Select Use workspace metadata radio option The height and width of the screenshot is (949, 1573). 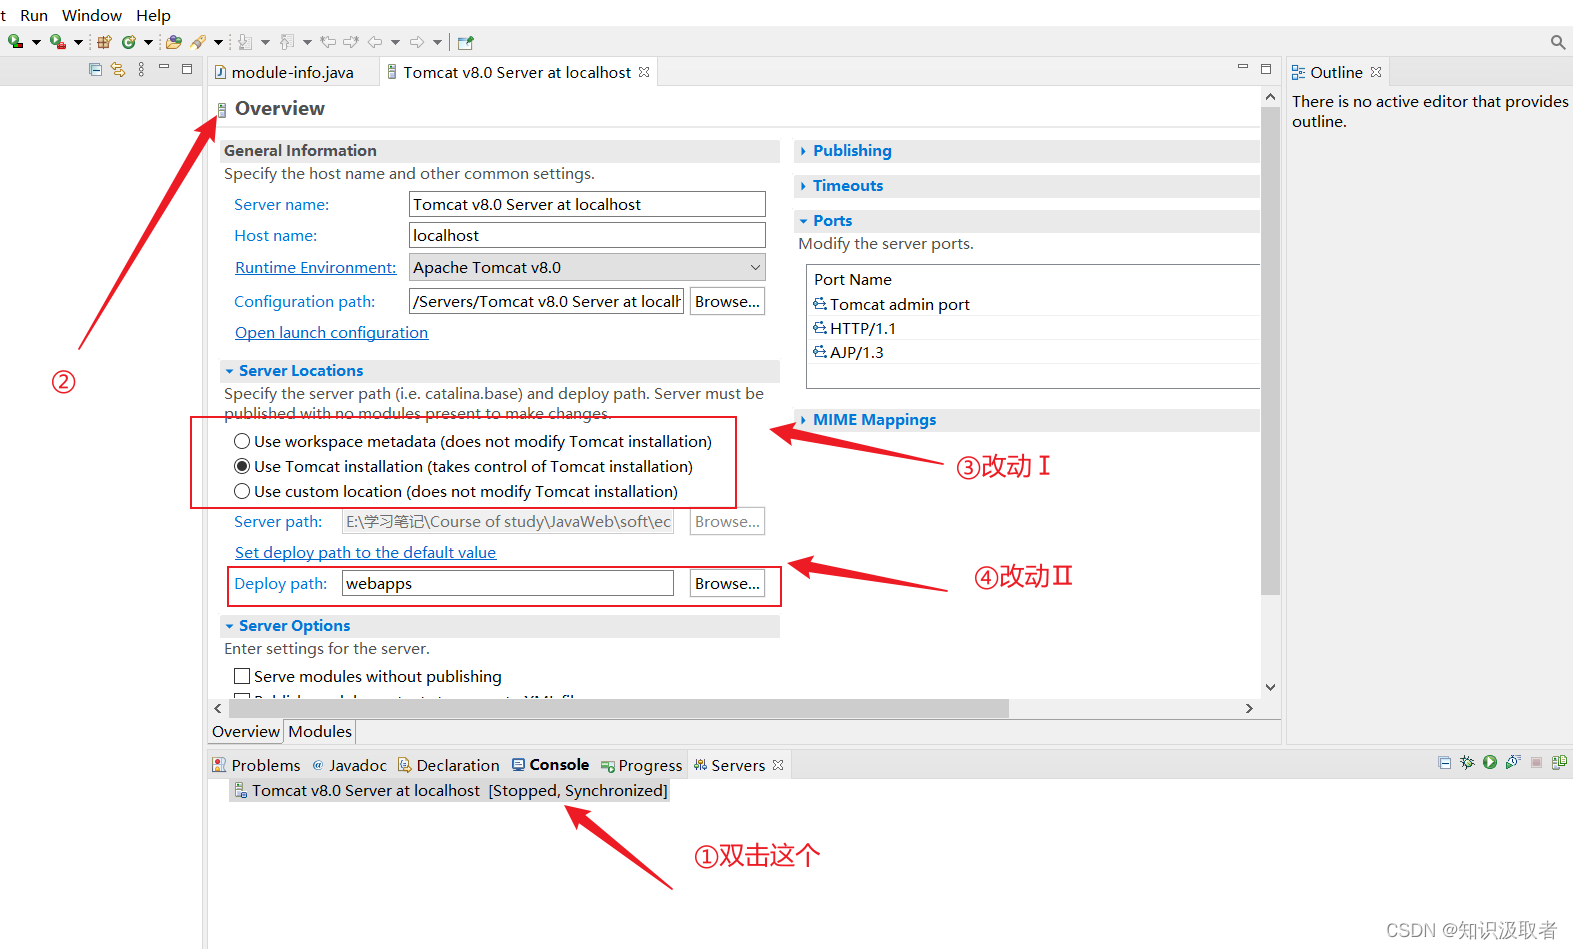(242, 441)
